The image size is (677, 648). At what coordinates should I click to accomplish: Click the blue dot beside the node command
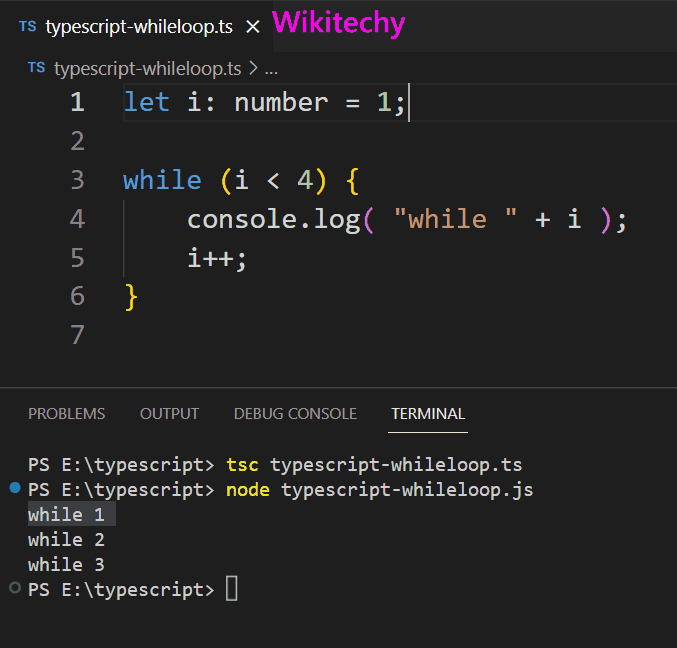pos(14,488)
